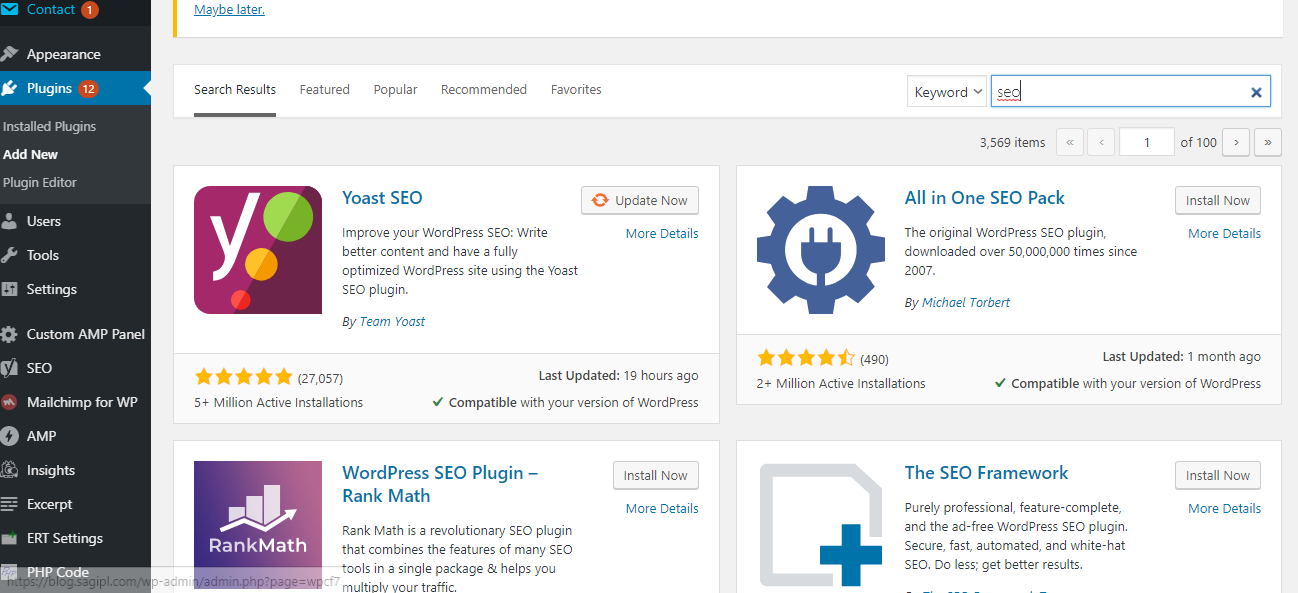Switch to the Popular tab
Image resolution: width=1298 pixels, height=593 pixels.
pos(395,89)
